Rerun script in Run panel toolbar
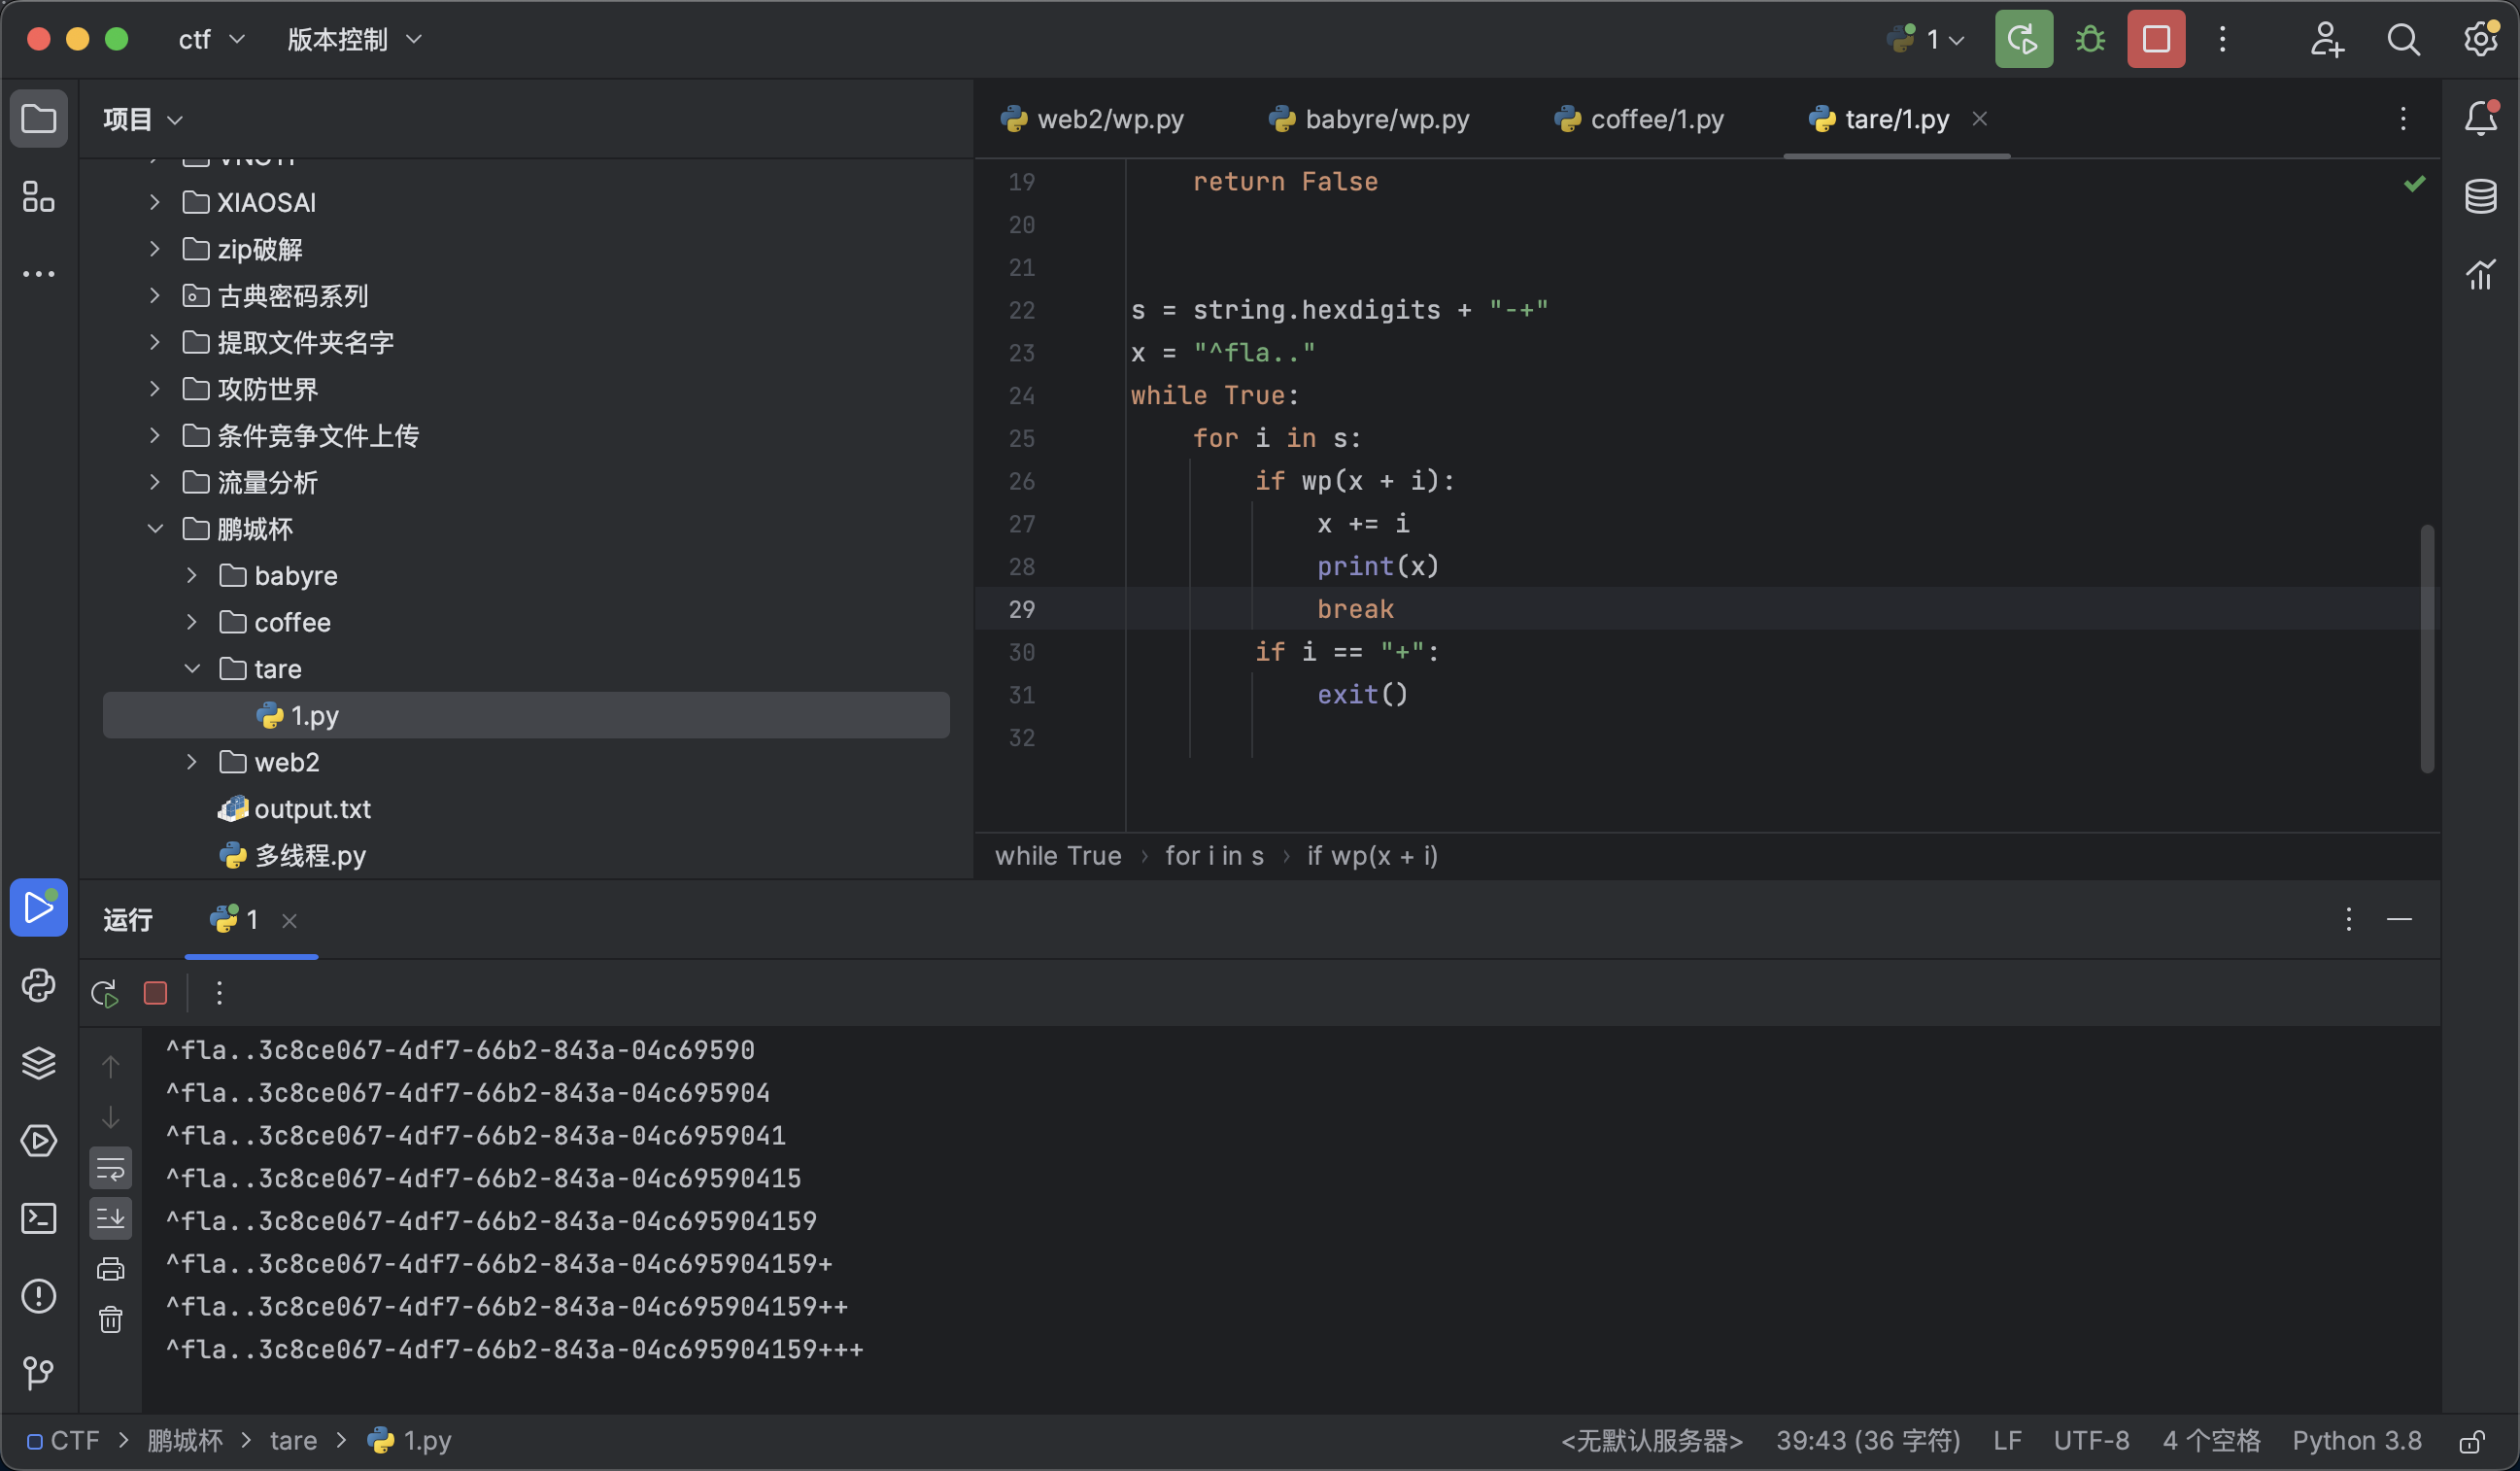This screenshot has width=2520, height=1471. pos(105,993)
